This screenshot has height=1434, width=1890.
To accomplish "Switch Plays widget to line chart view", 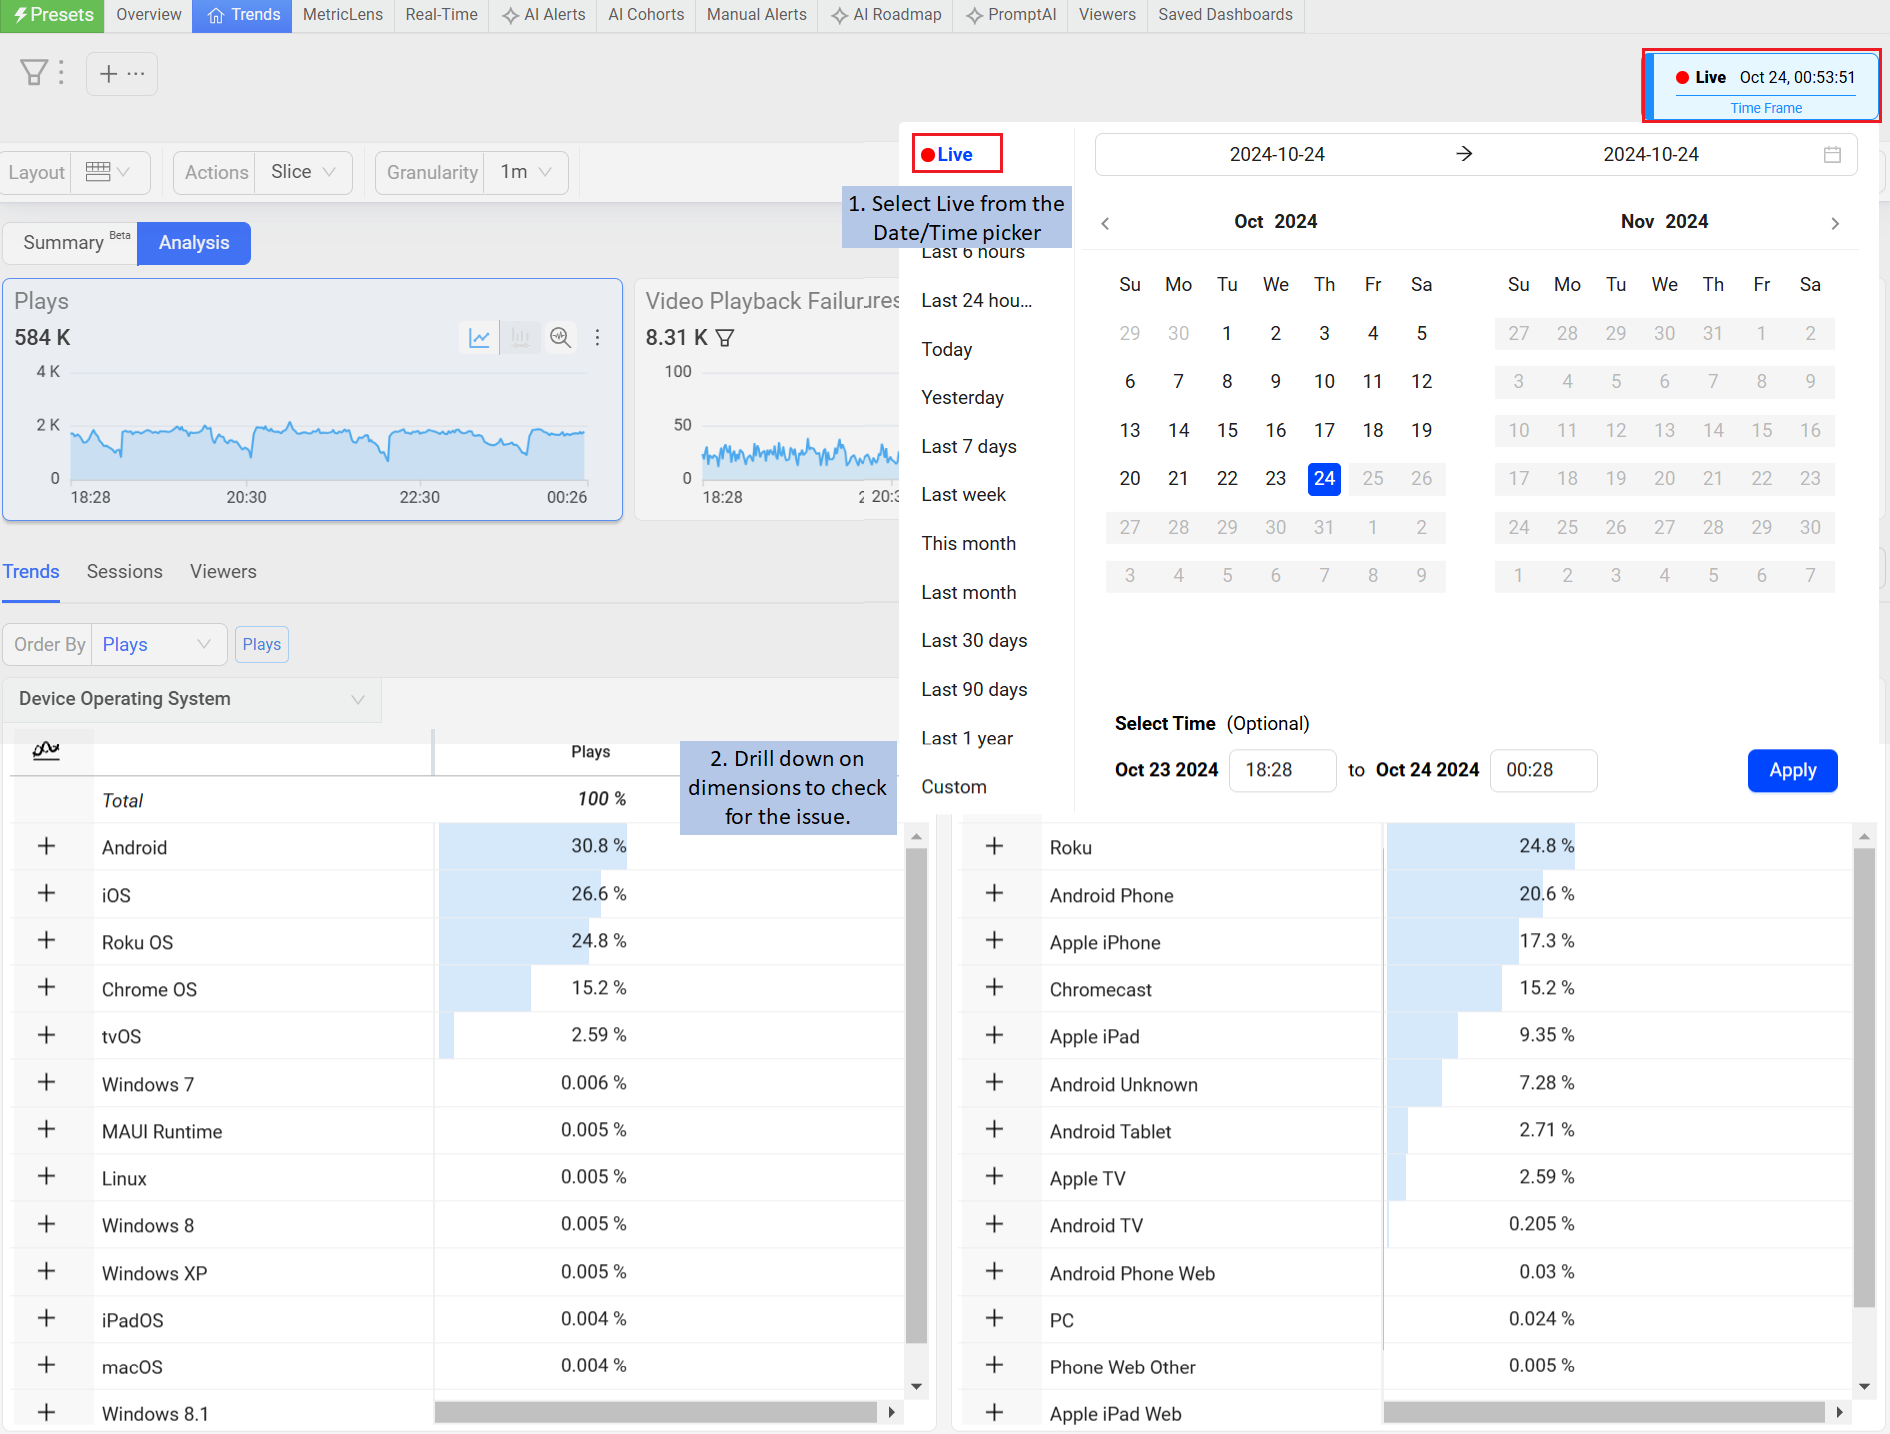I will 480,338.
